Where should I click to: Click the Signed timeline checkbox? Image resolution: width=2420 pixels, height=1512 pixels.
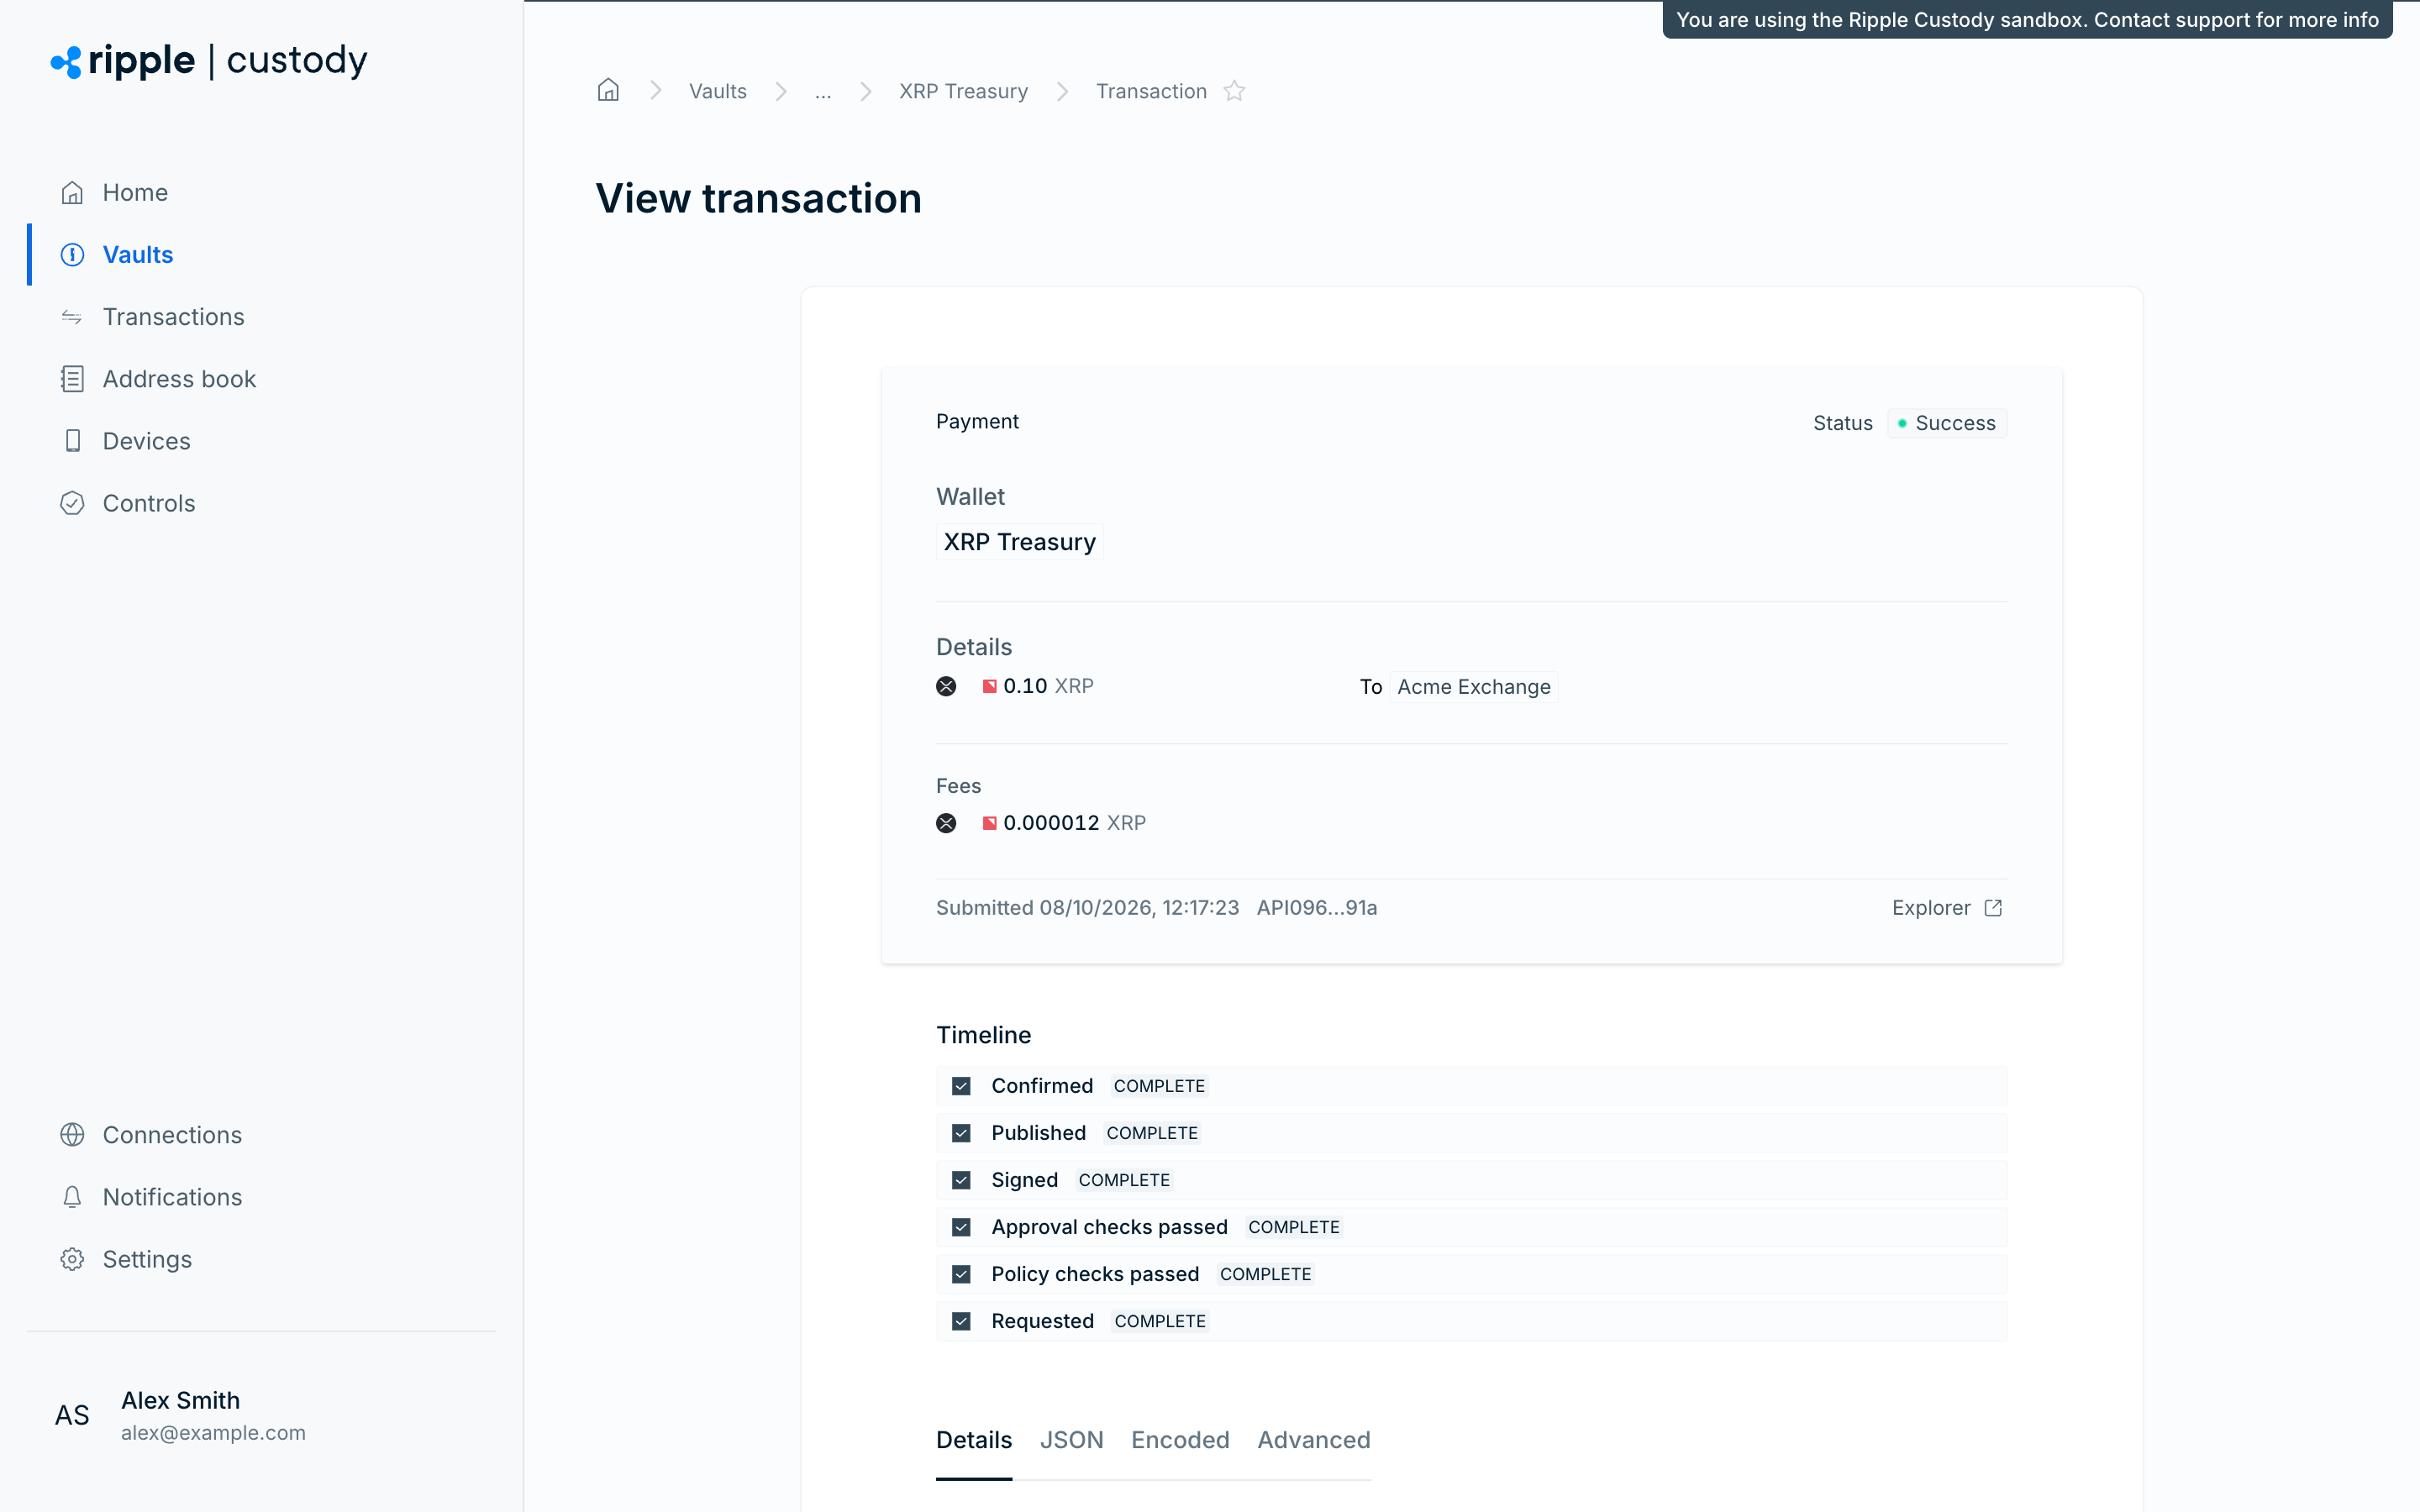pyautogui.click(x=961, y=1180)
